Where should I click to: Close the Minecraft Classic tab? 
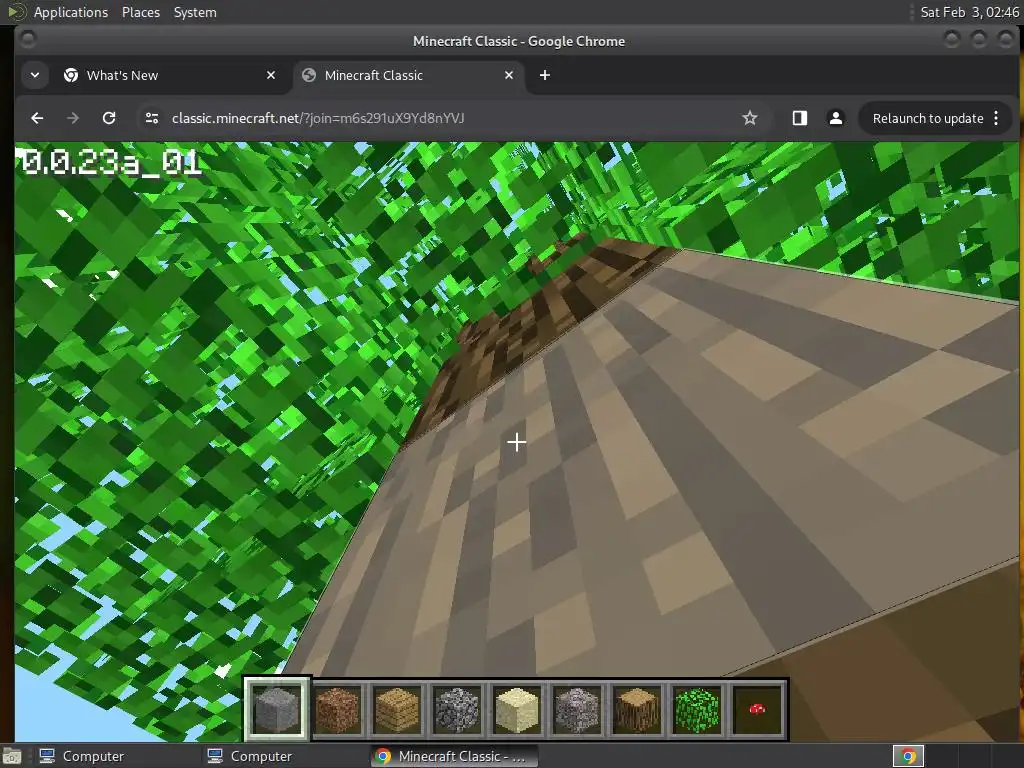point(509,75)
